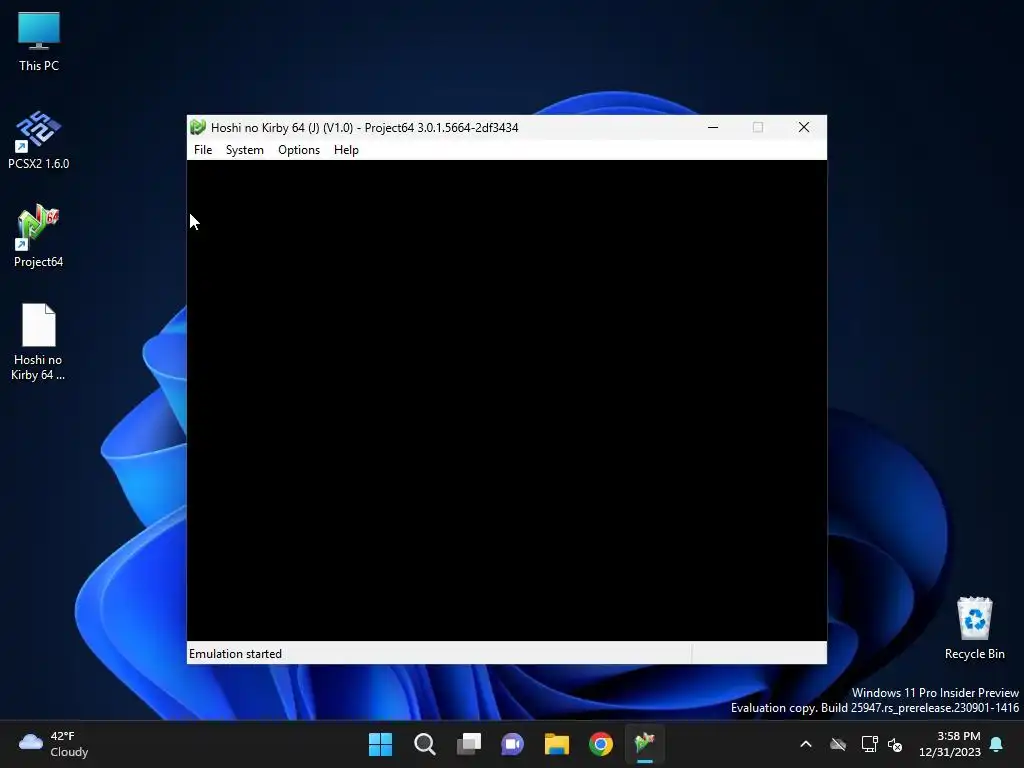Minimize the Project64 window
Viewport: 1024px width, 768px height.
(713, 127)
